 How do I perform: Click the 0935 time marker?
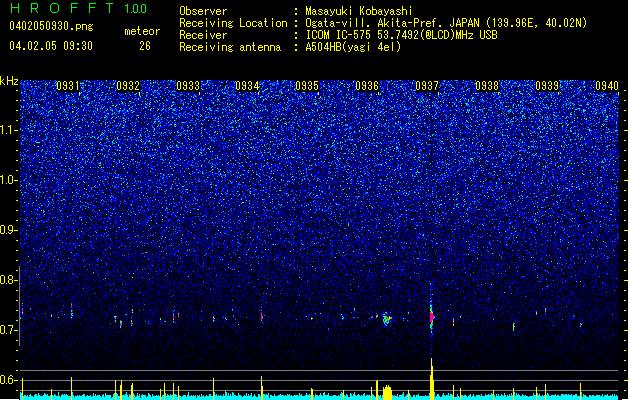coord(307,86)
